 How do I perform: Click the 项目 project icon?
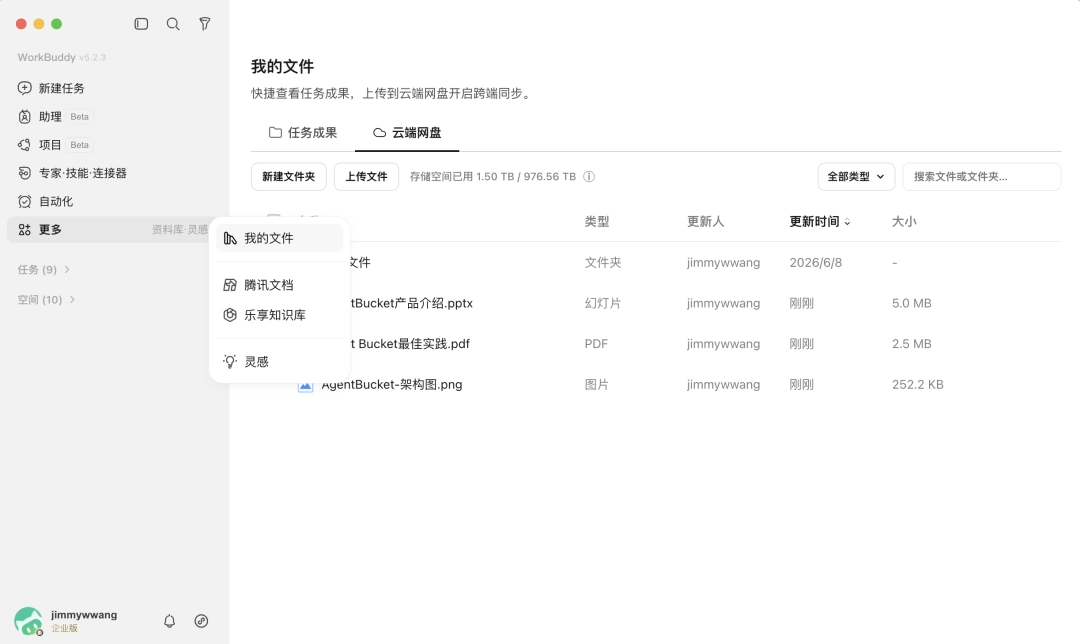tap(25, 145)
